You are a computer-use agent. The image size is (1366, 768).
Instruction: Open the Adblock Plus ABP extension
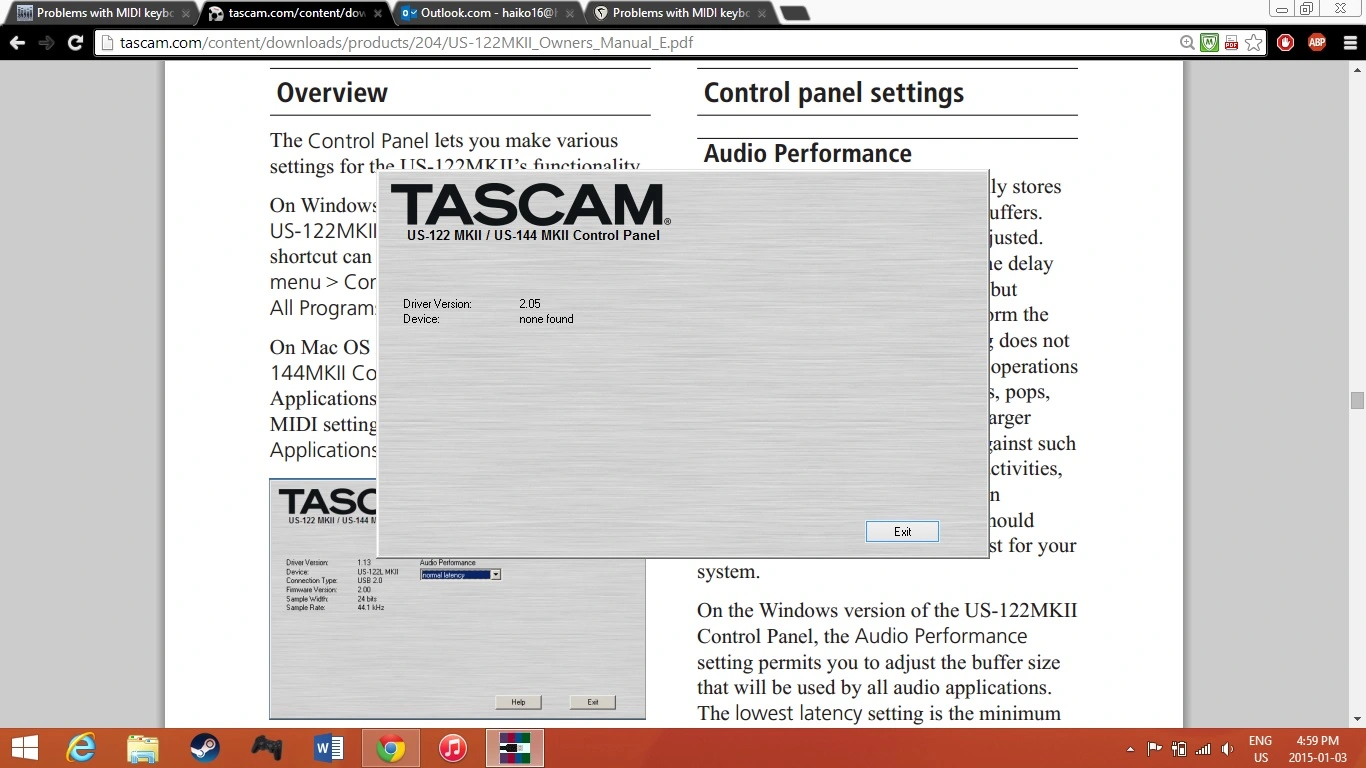point(1316,43)
